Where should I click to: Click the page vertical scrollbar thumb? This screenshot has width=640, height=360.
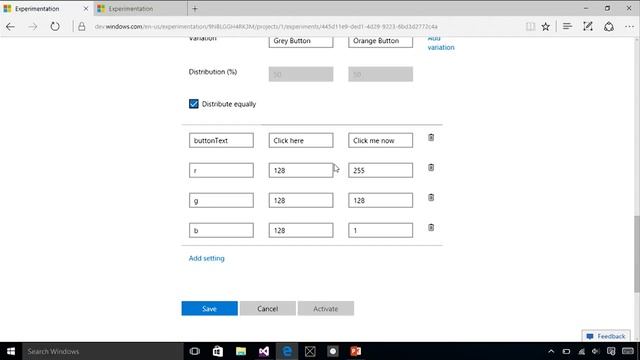coord(637,254)
